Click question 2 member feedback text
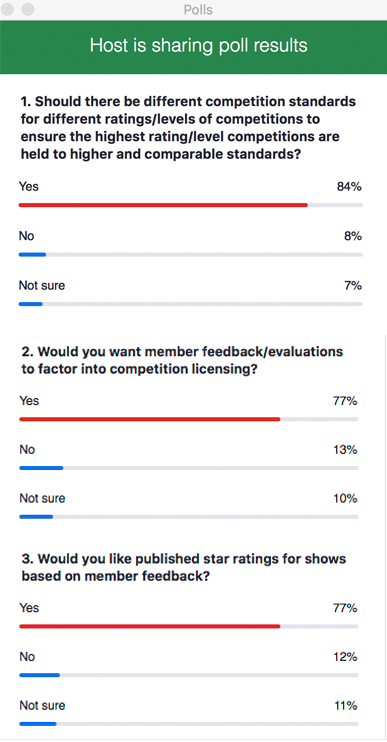Viewport: 387px width, 742px height. point(182,360)
